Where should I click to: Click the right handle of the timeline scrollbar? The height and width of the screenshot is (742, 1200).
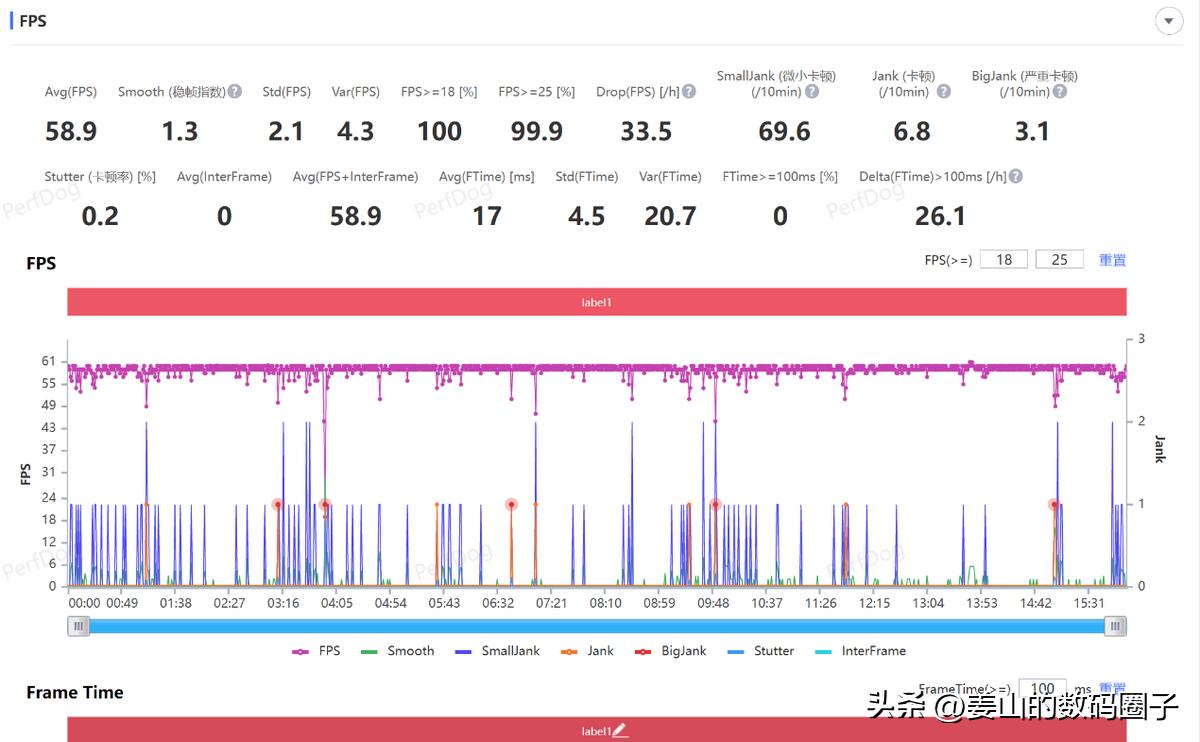pyautogui.click(x=1114, y=625)
